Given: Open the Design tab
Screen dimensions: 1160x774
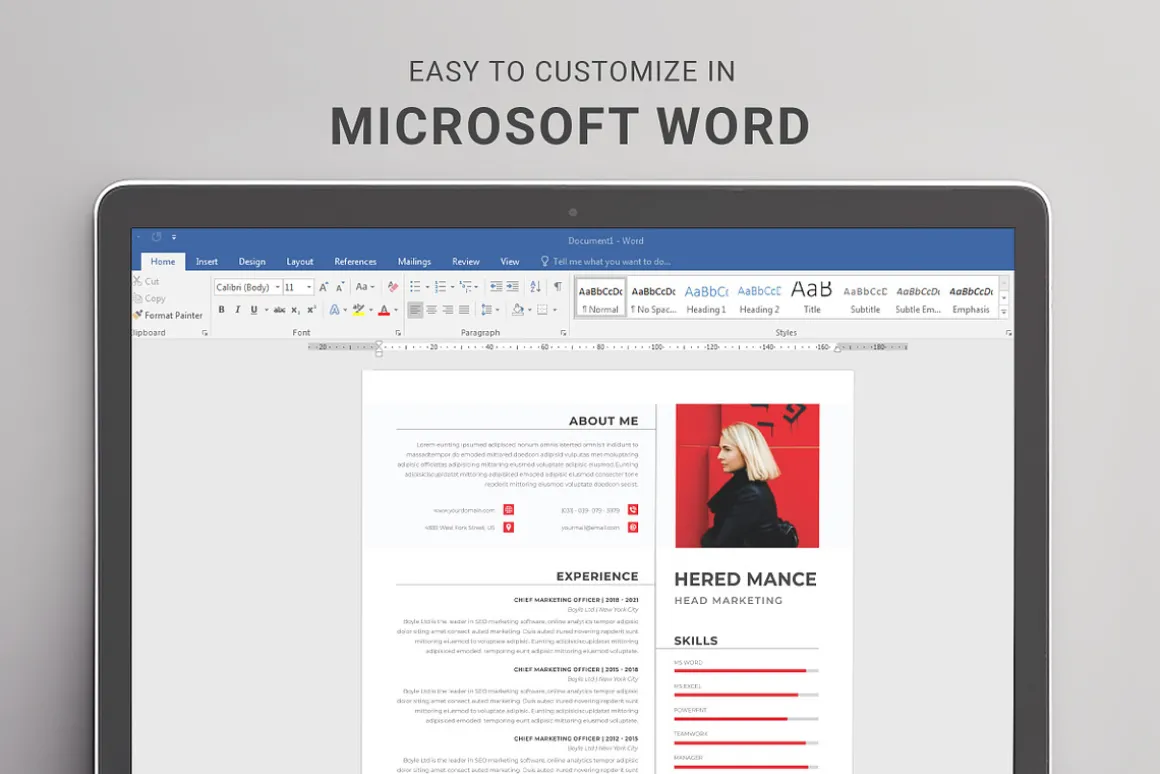Looking at the screenshot, I should pos(252,261).
